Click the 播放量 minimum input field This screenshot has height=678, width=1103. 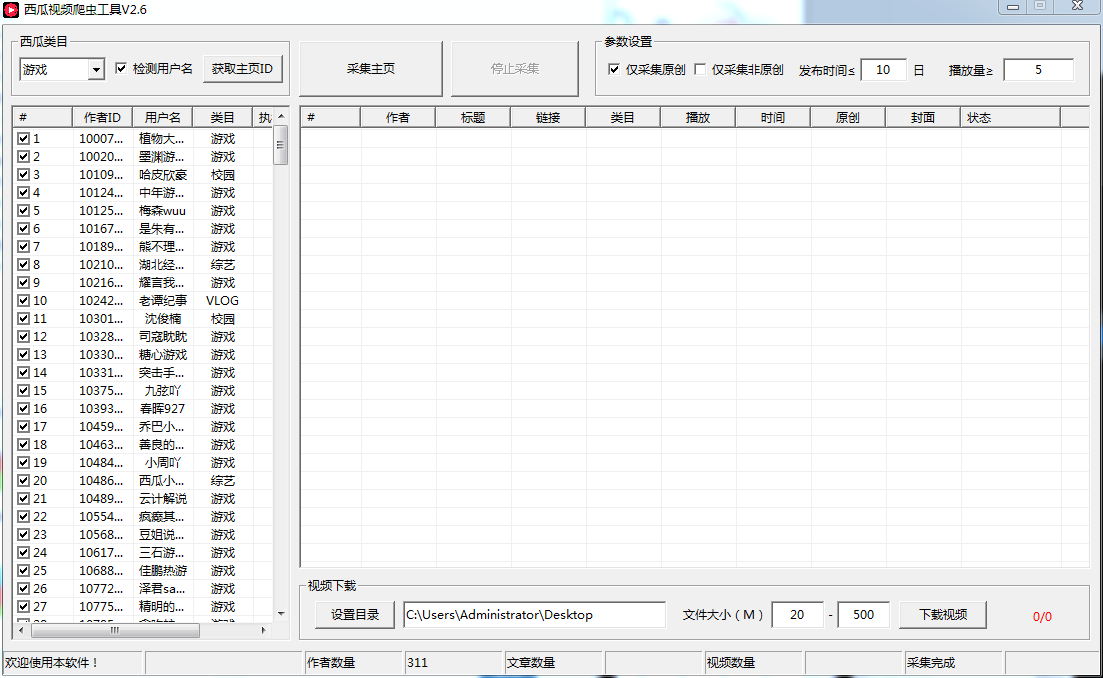pyautogui.click(x=1038, y=70)
